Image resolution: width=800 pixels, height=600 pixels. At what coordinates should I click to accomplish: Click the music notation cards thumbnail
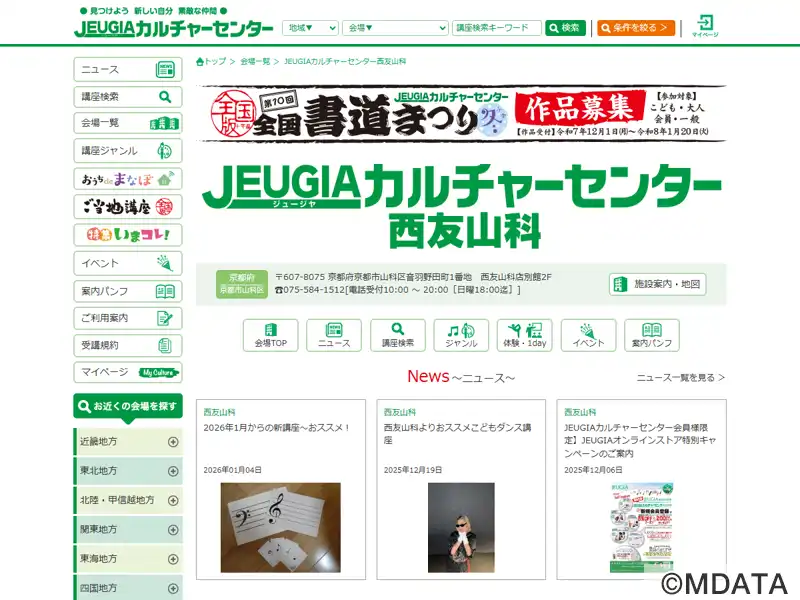point(281,528)
